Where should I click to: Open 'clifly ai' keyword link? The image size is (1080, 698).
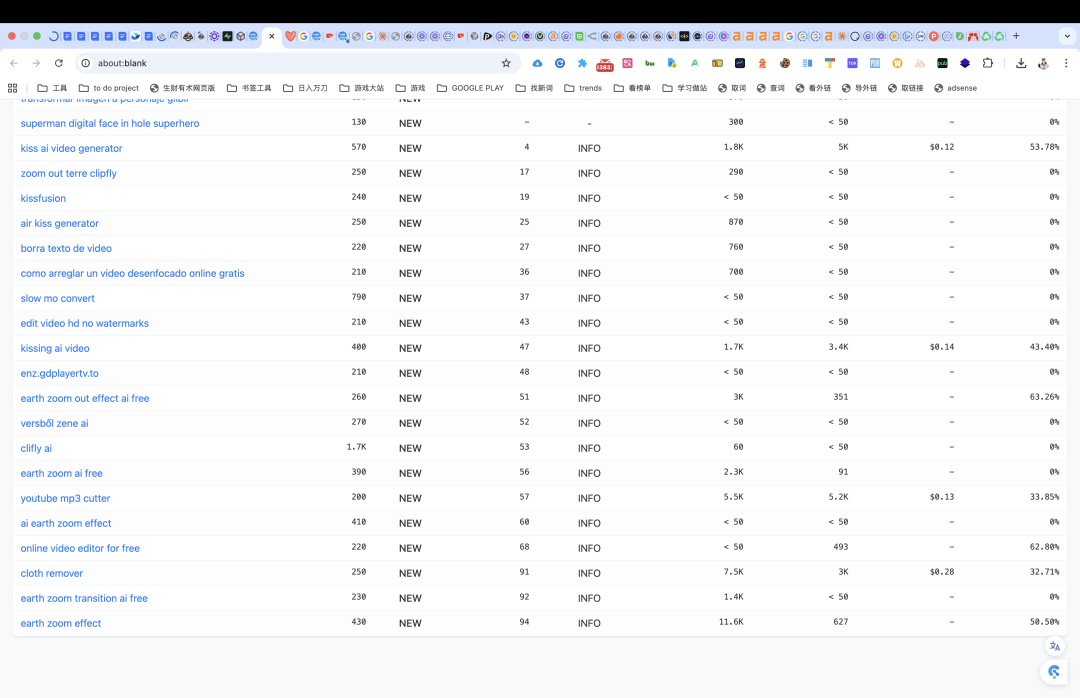(x=36, y=448)
